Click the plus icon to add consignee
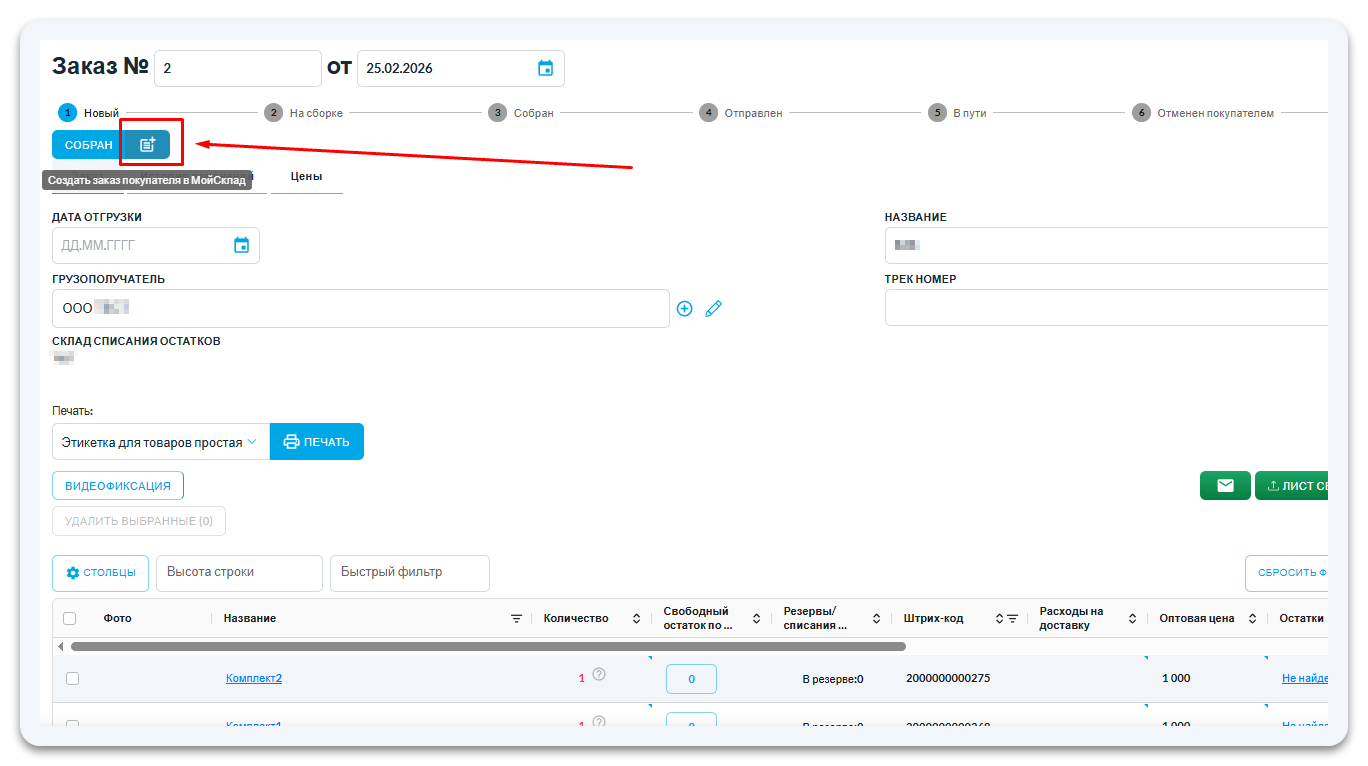Image resolution: width=1368 pixels, height=766 pixels. coord(684,309)
